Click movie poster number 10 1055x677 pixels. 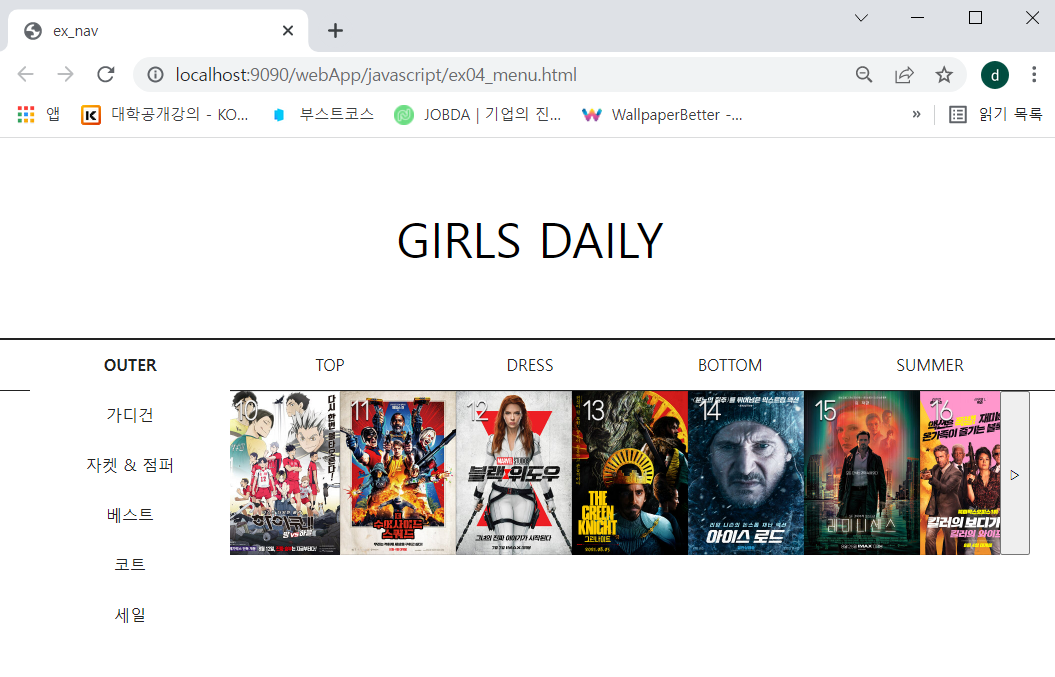pyautogui.click(x=285, y=473)
